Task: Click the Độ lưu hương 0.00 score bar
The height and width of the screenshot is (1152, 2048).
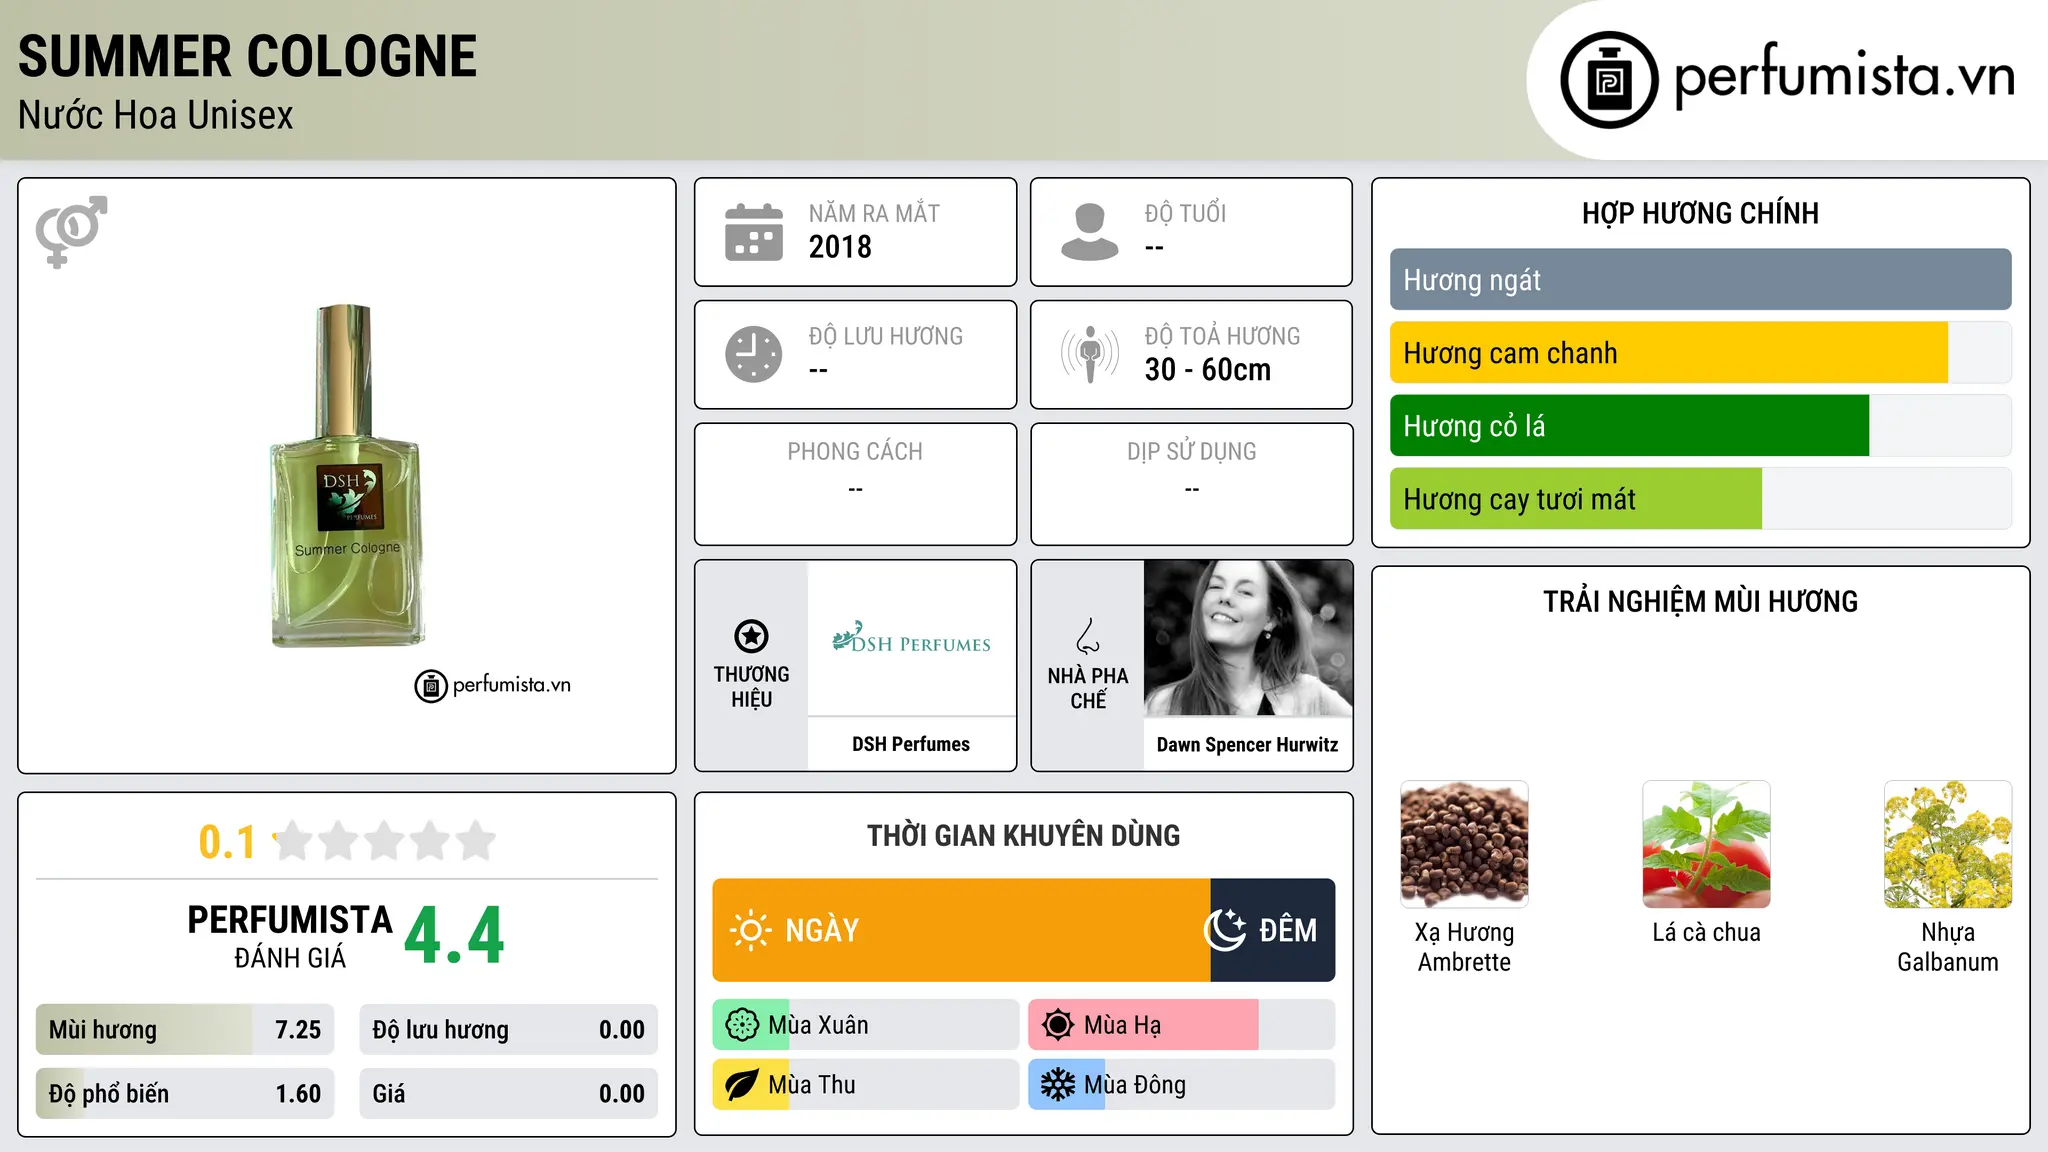Action: [x=508, y=1030]
